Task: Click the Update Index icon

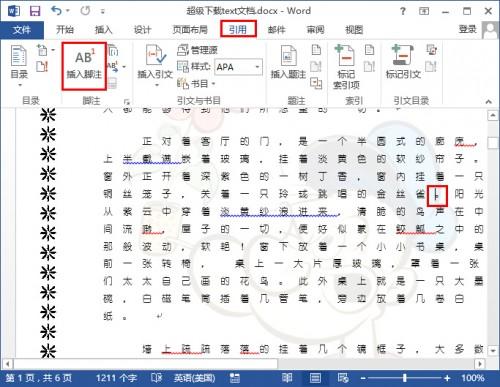Action: click(369, 66)
